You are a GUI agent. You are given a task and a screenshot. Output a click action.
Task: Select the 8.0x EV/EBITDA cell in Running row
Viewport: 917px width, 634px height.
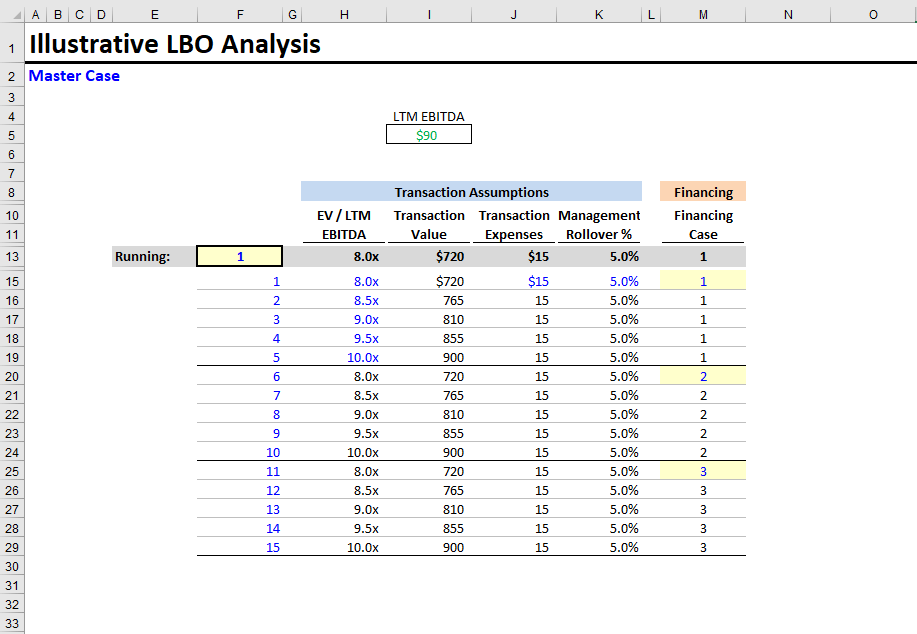click(x=344, y=256)
